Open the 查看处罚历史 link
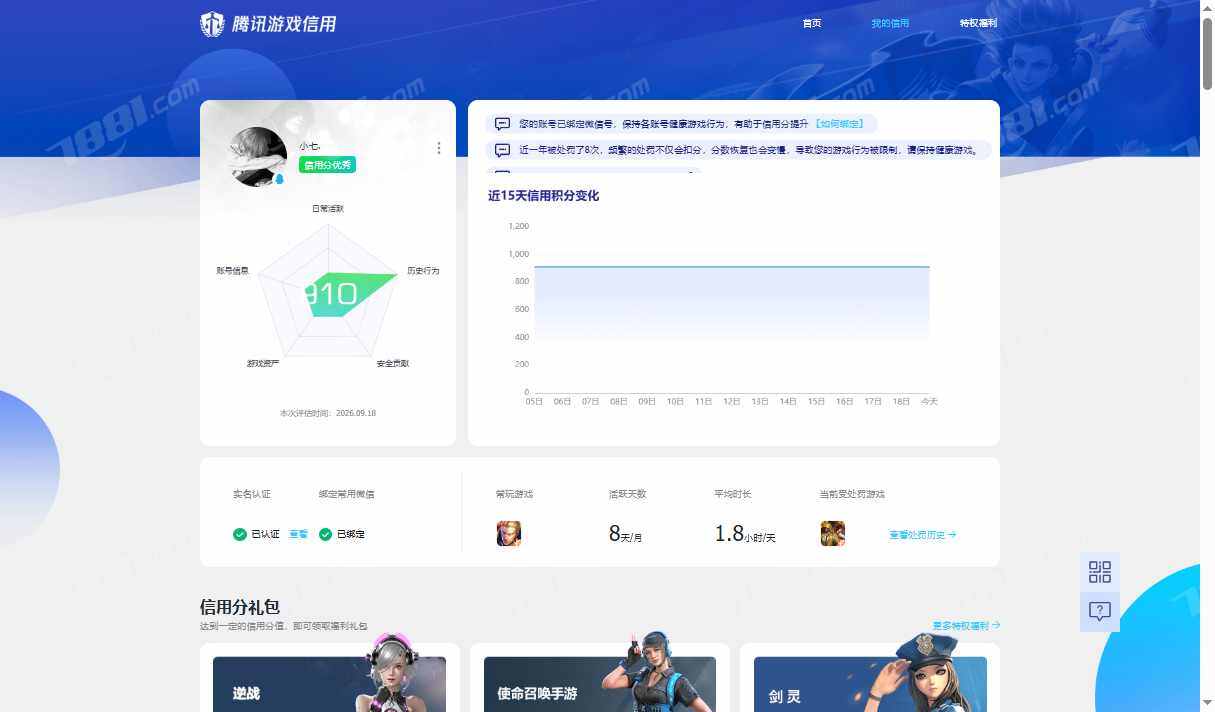This screenshot has height=712, width=1215. [x=922, y=535]
